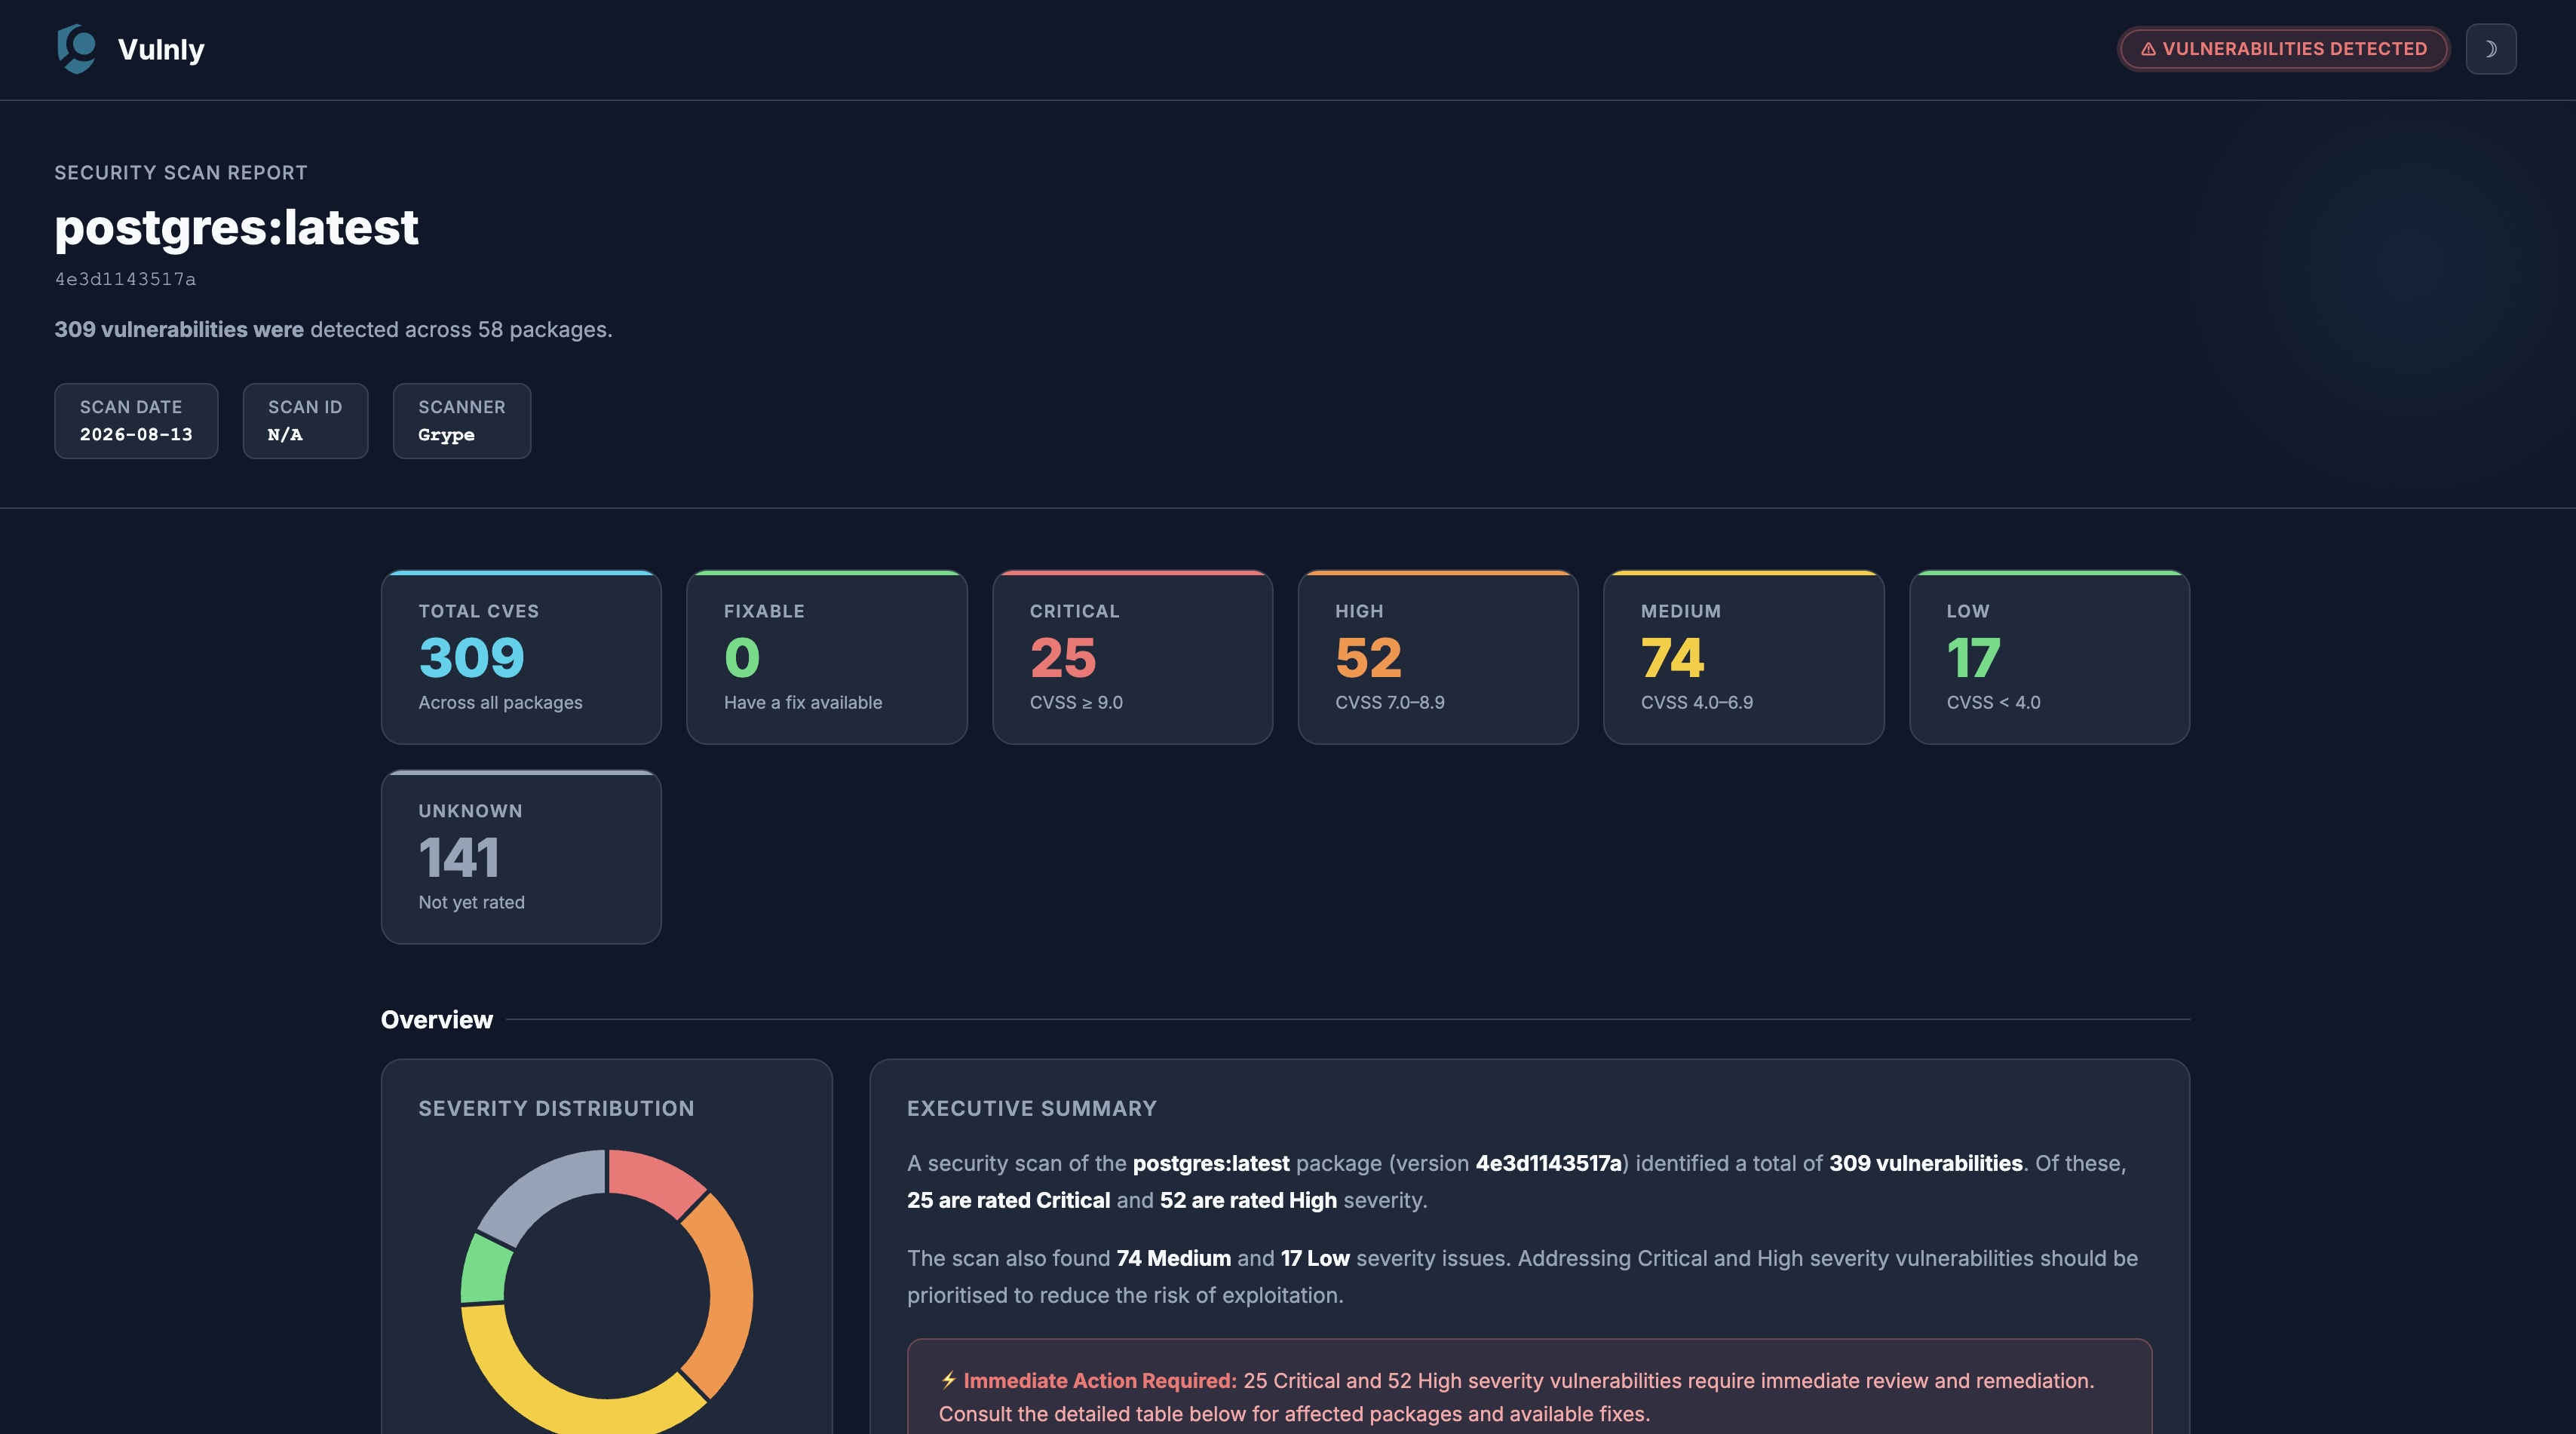
Task: Click the Scan Date 2026-08-13 chip
Action: [136, 421]
